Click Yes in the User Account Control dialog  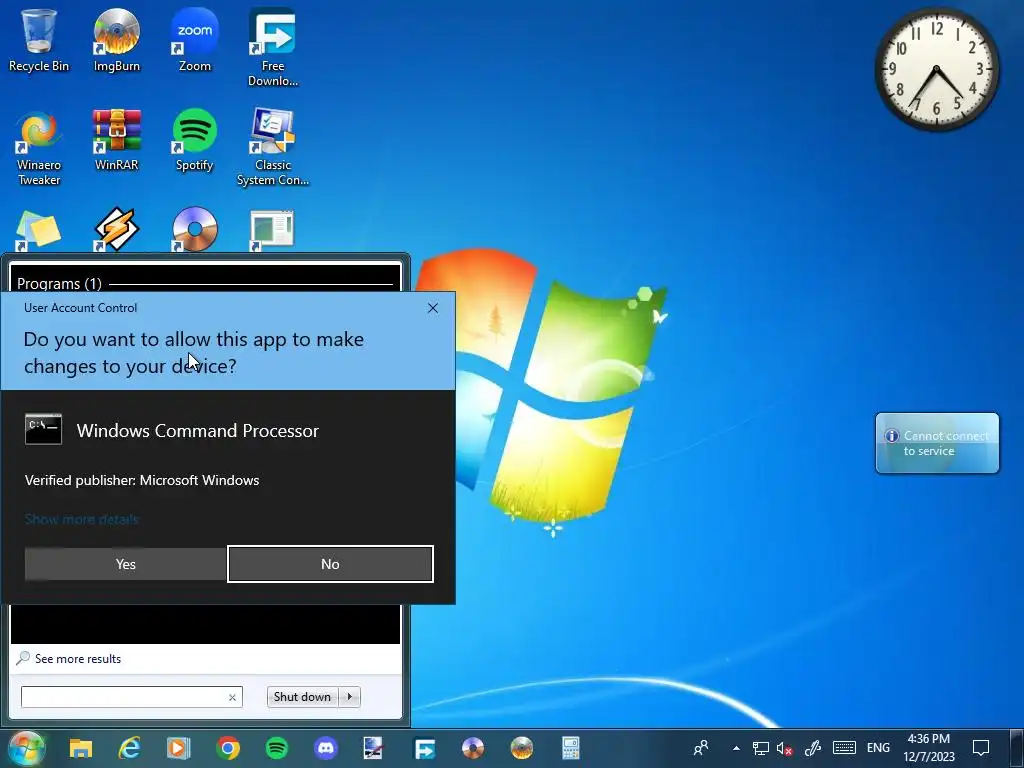(x=125, y=564)
